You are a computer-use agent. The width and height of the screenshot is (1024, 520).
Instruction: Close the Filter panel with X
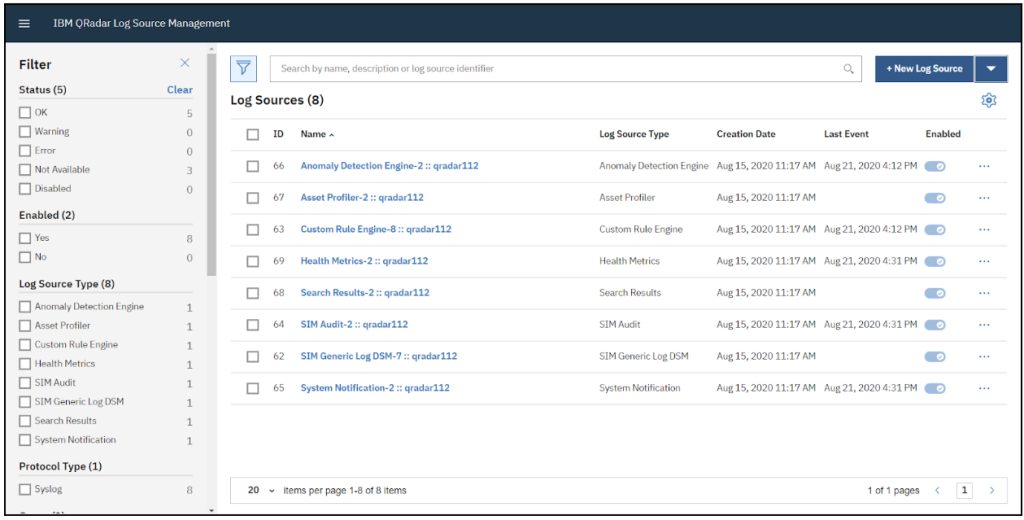[x=185, y=63]
